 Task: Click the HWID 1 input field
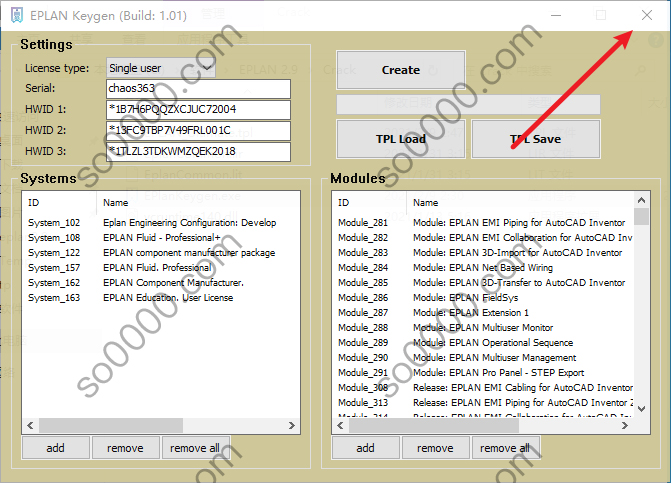198,110
